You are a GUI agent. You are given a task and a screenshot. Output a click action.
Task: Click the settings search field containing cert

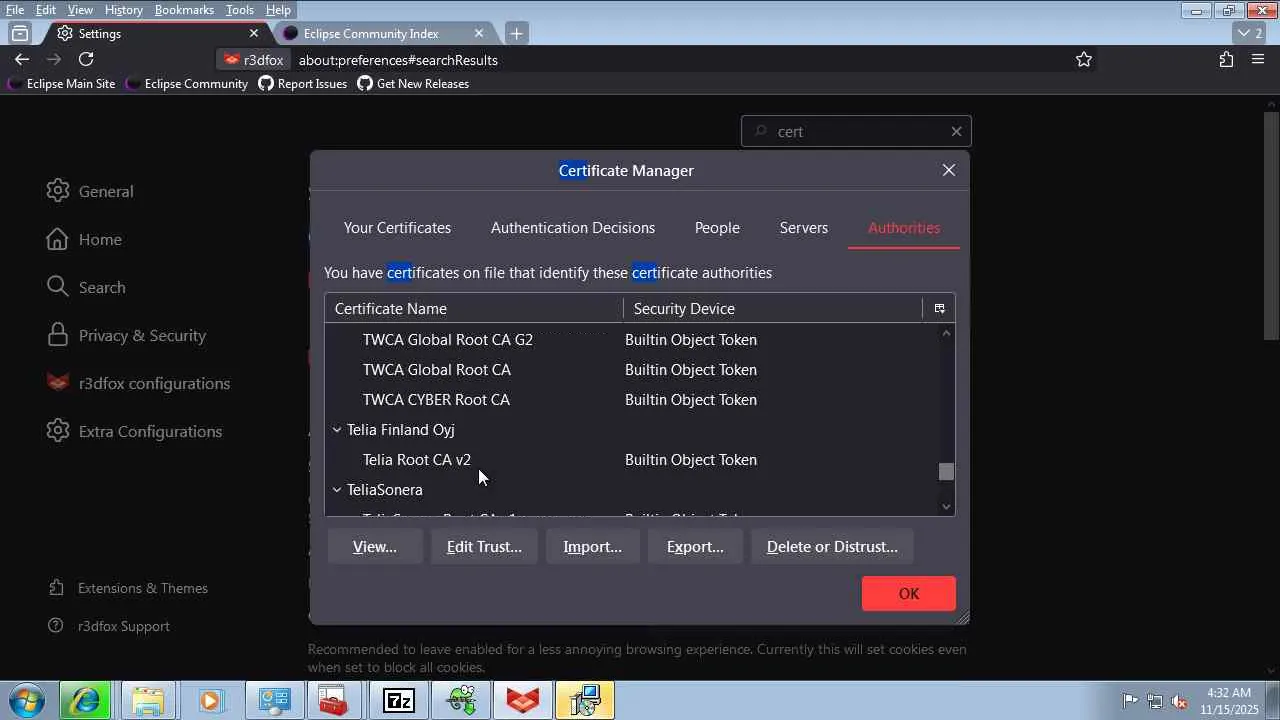[856, 131]
